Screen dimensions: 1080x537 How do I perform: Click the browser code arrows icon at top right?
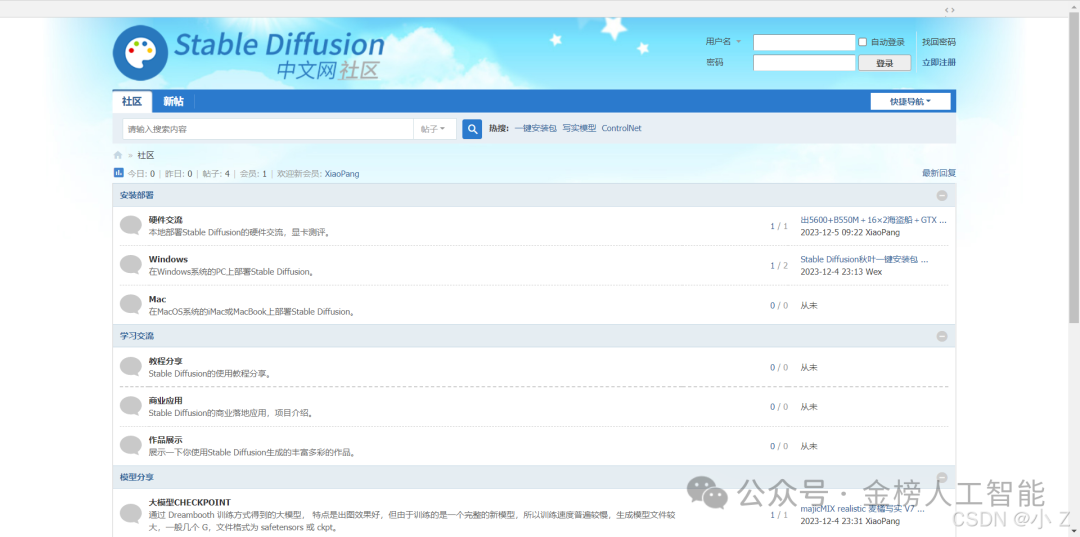[x=949, y=10]
